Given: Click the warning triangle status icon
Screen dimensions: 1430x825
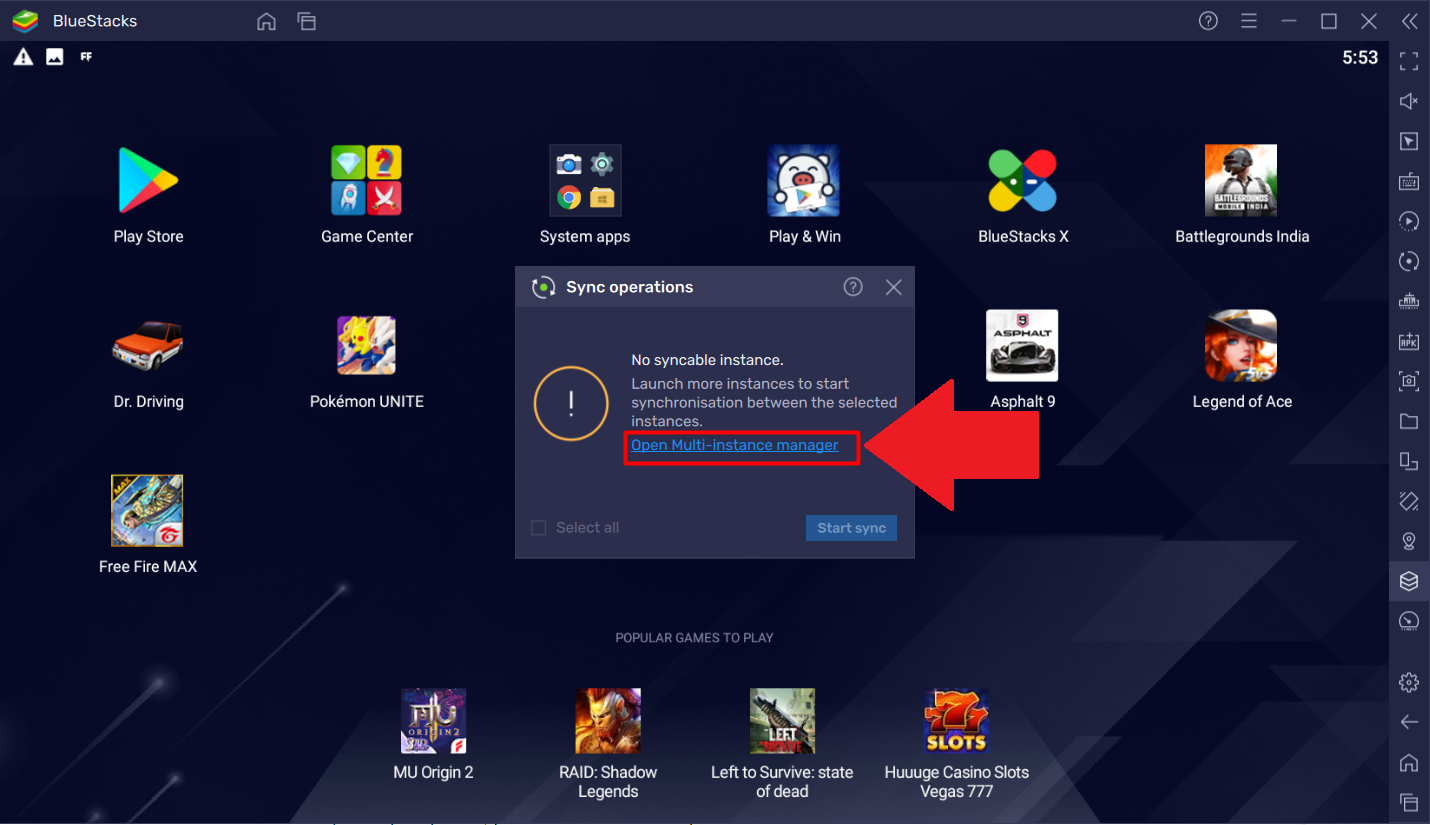Looking at the screenshot, I should pyautogui.click(x=23, y=57).
